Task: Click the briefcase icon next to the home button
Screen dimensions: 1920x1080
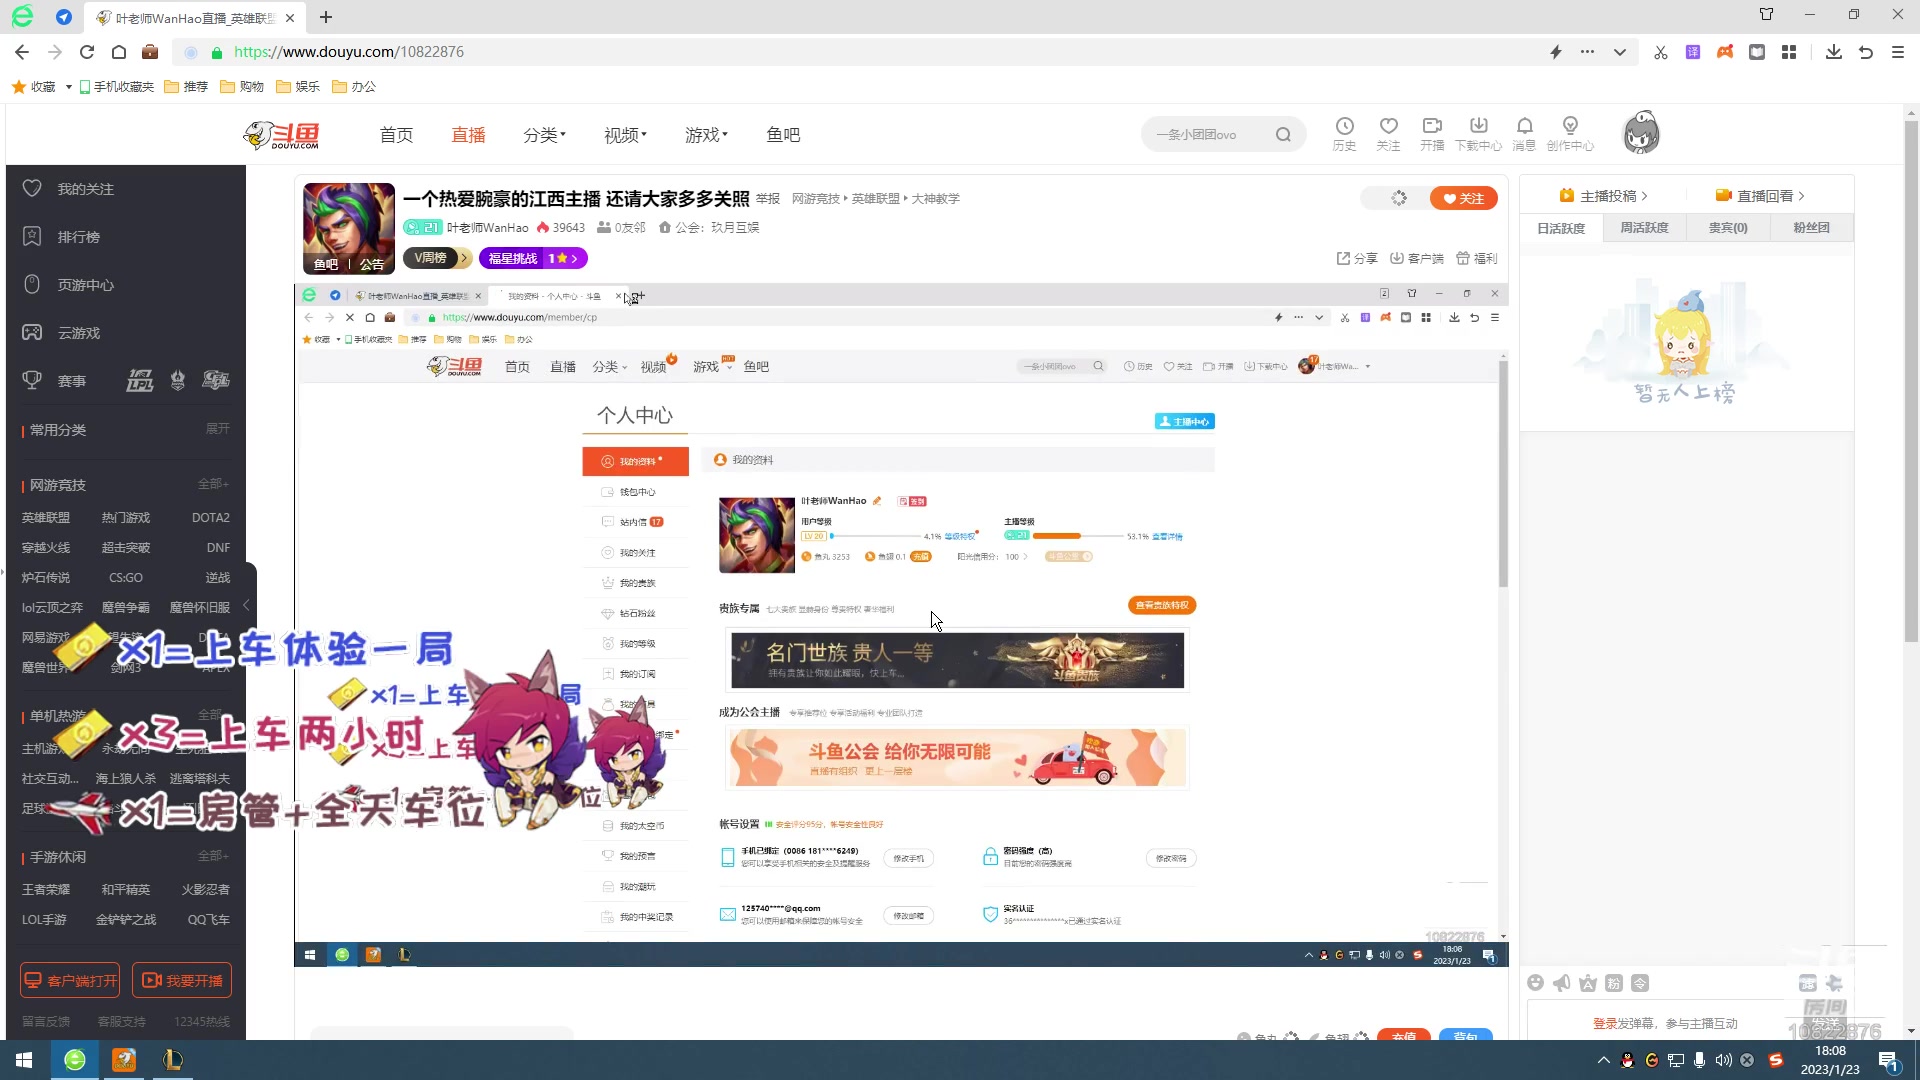Action: click(x=150, y=52)
